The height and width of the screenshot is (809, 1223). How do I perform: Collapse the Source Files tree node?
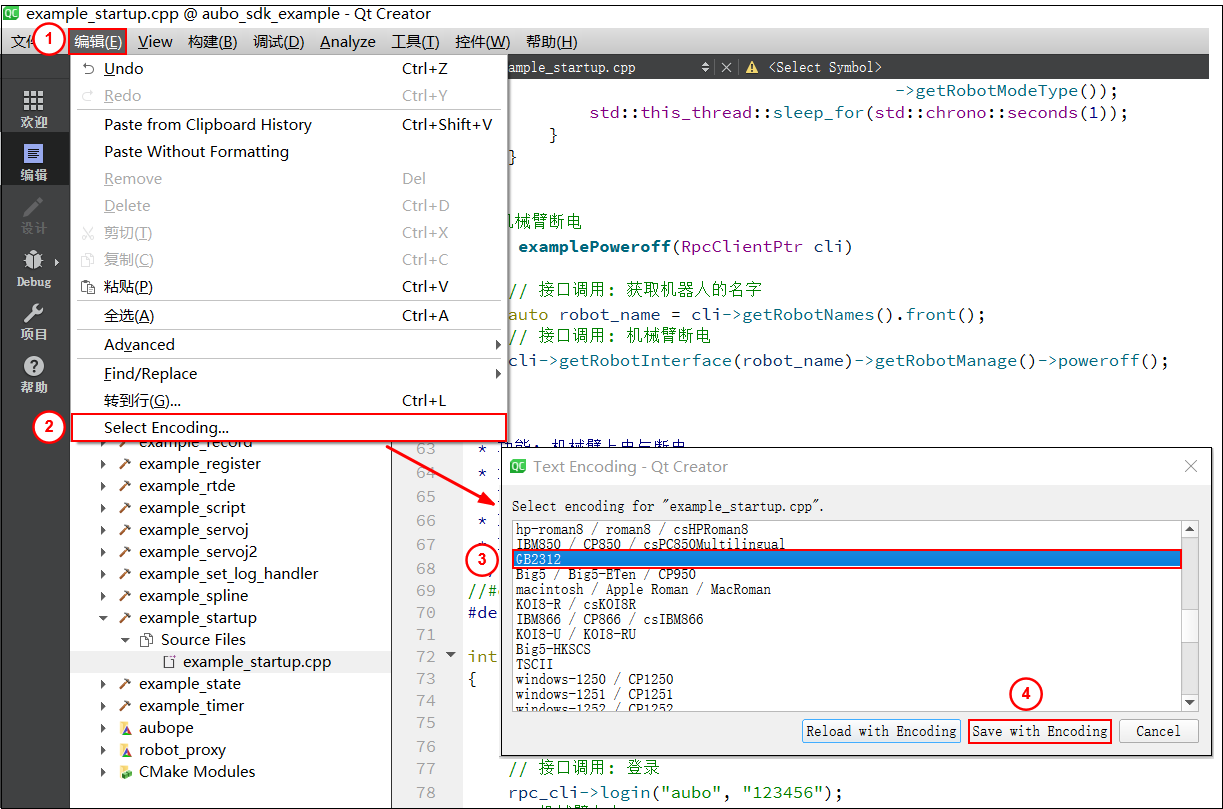tap(125, 640)
